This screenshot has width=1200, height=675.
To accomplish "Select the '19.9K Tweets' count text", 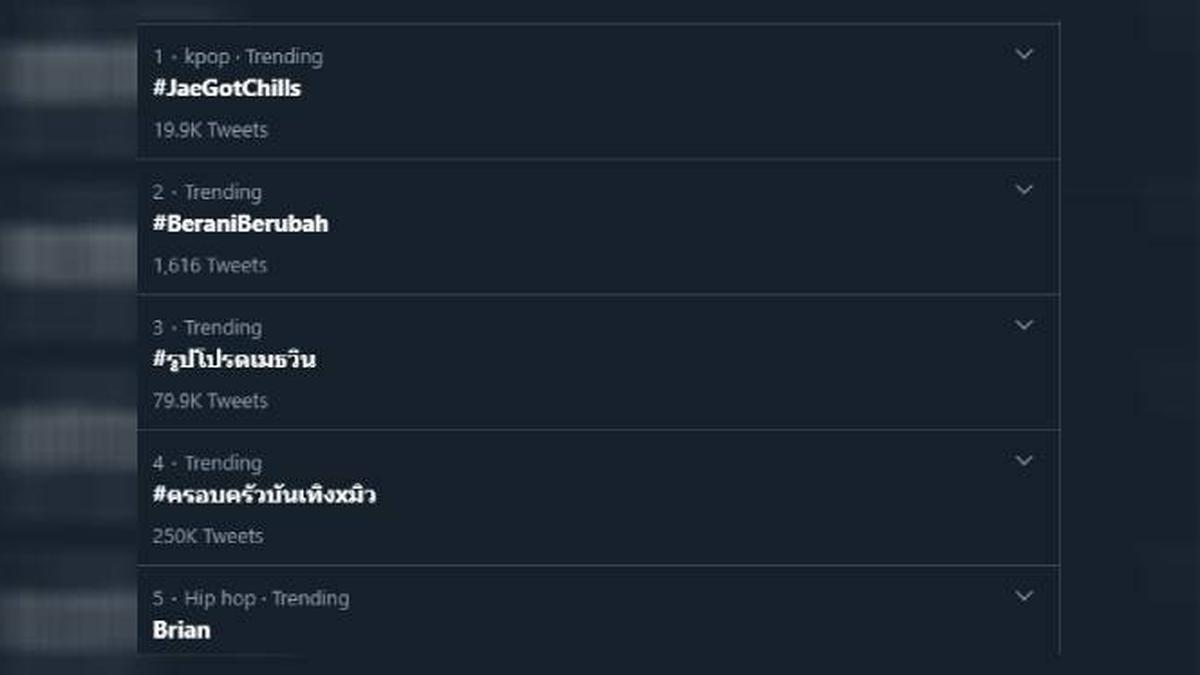I will 208,130.
